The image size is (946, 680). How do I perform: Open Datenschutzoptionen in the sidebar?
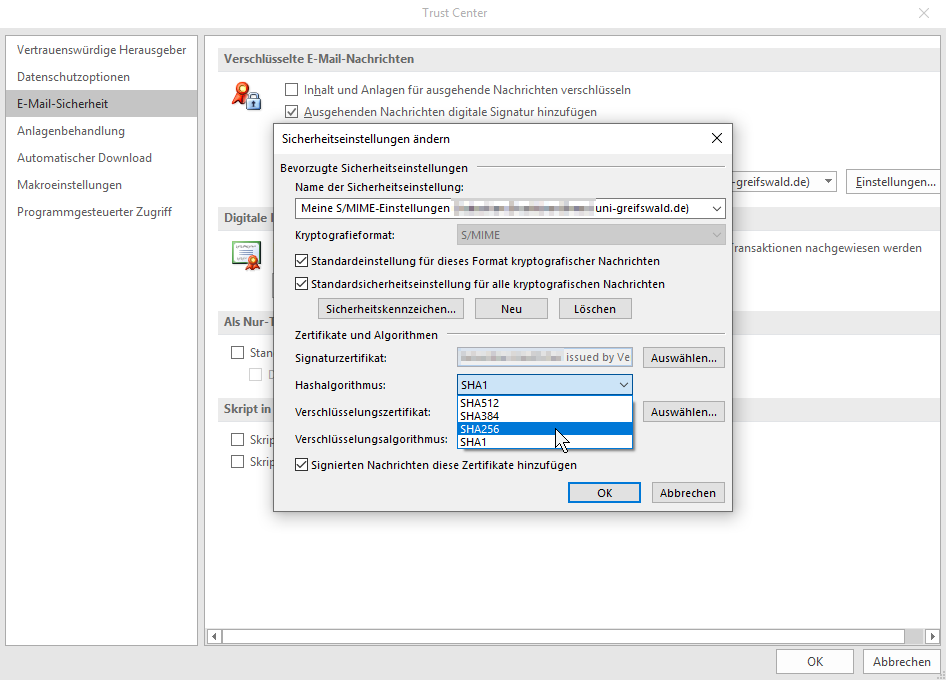[x=73, y=77]
